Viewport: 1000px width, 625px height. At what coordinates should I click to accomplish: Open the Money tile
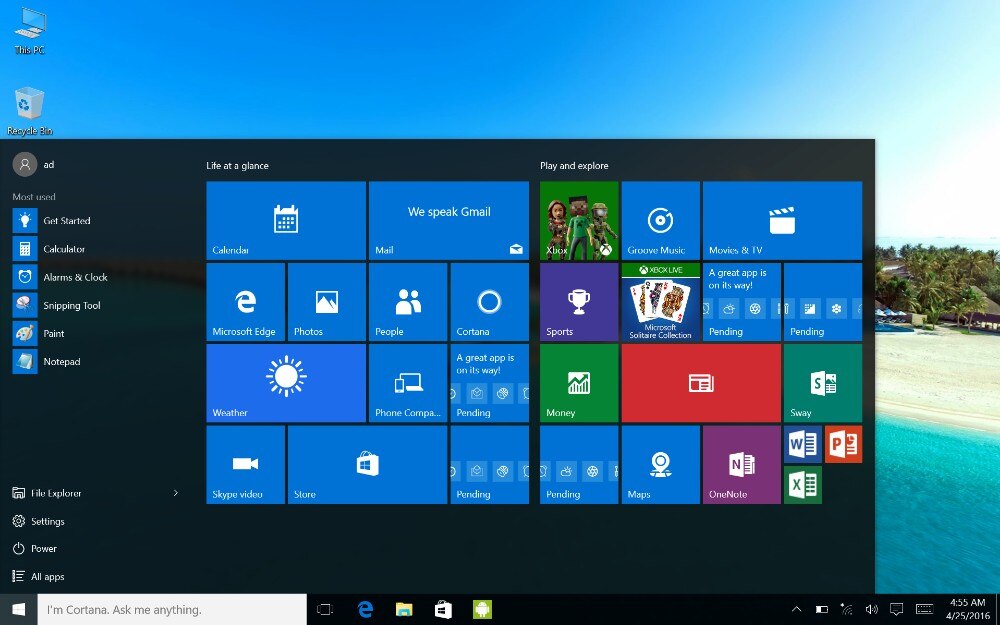(x=579, y=383)
